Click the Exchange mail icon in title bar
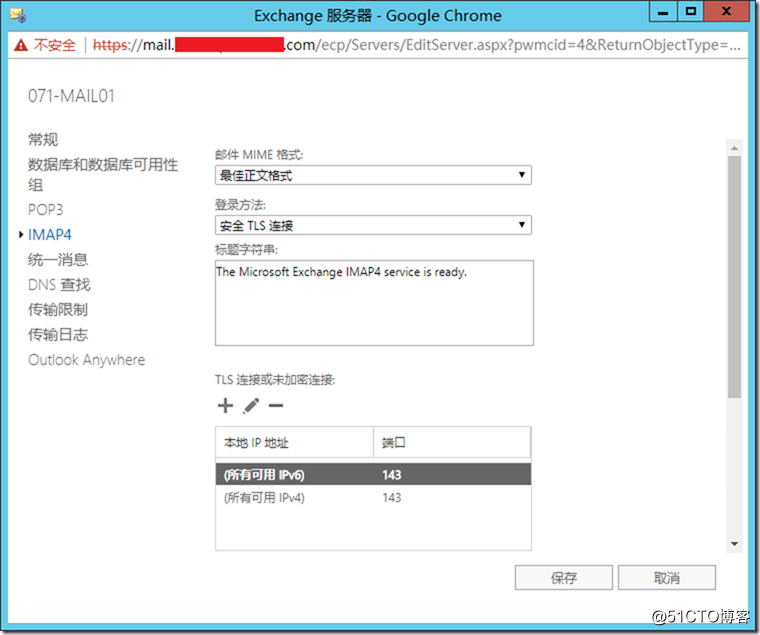Image resolution: width=760 pixels, height=635 pixels. click(x=18, y=16)
